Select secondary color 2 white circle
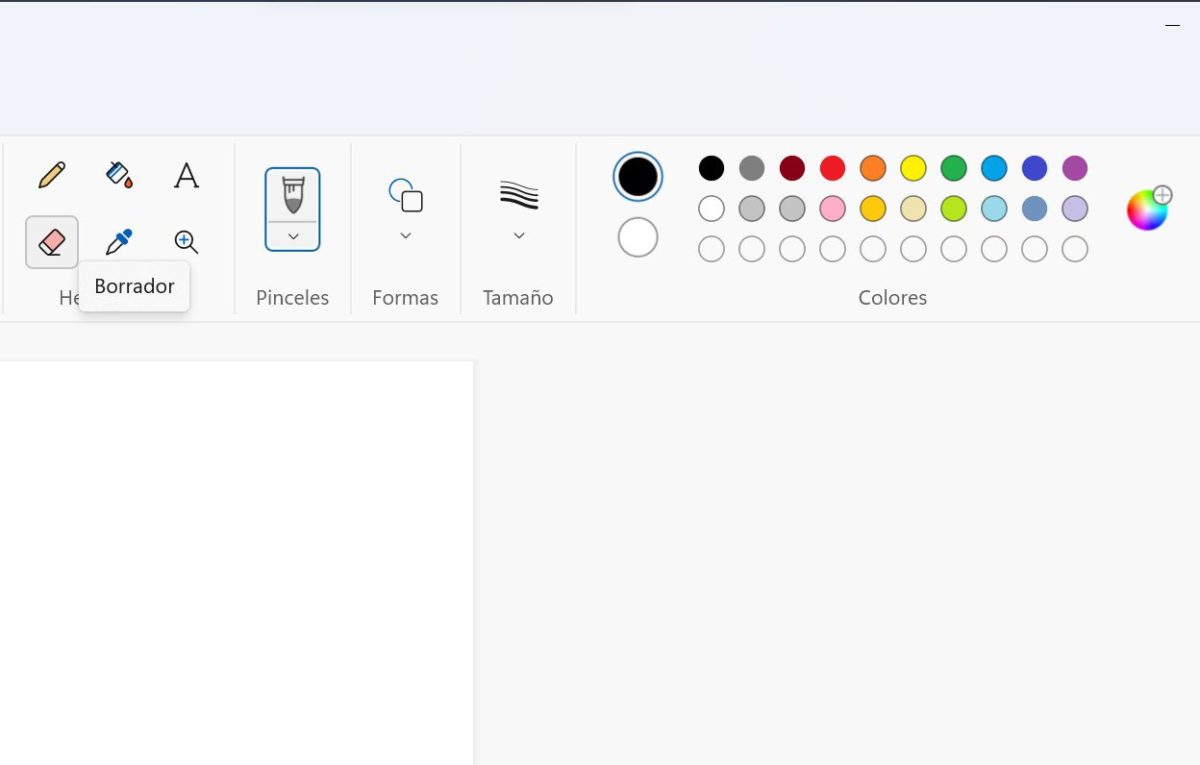The image size is (1200, 765). 638,238
